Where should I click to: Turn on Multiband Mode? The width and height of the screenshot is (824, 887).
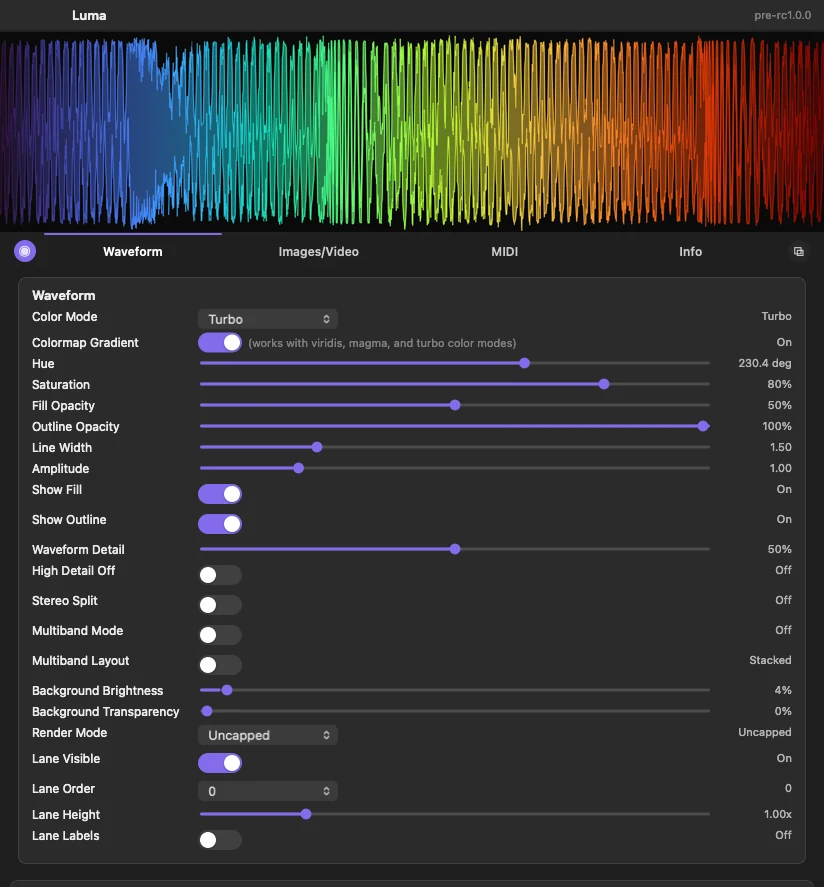pos(220,635)
